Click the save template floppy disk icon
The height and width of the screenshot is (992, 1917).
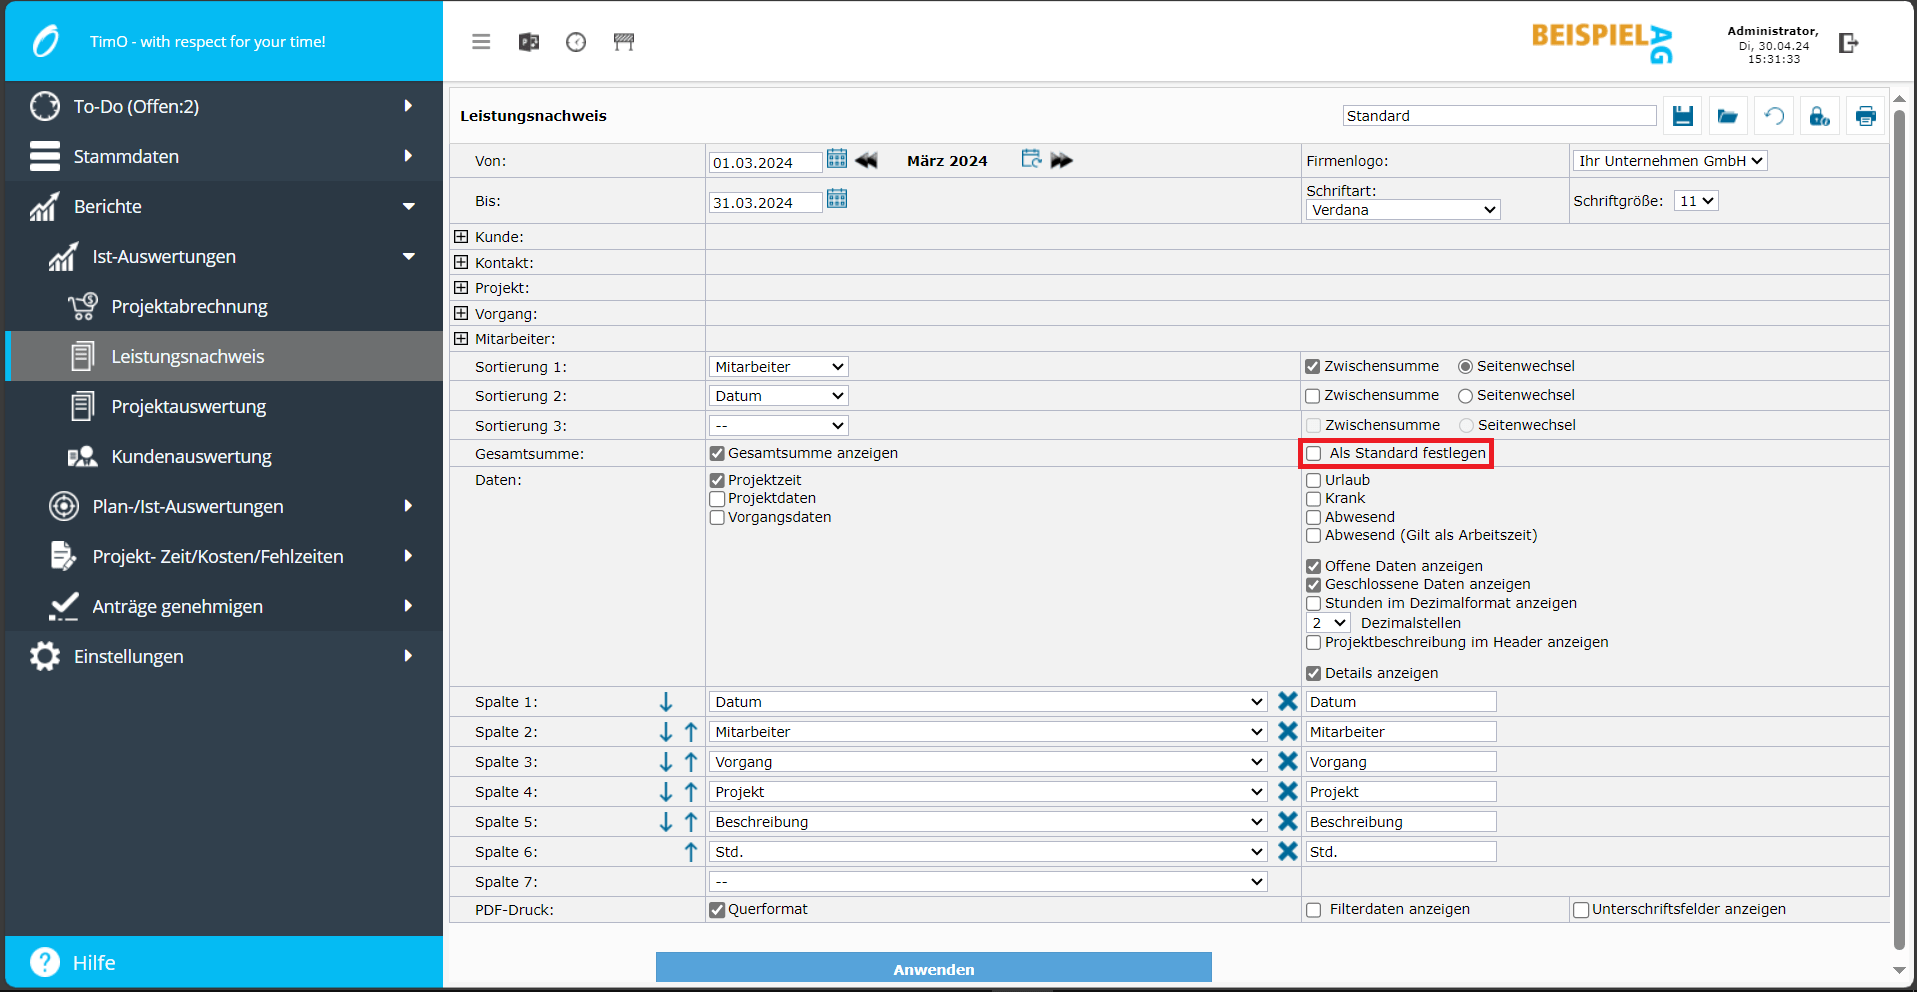(x=1682, y=116)
